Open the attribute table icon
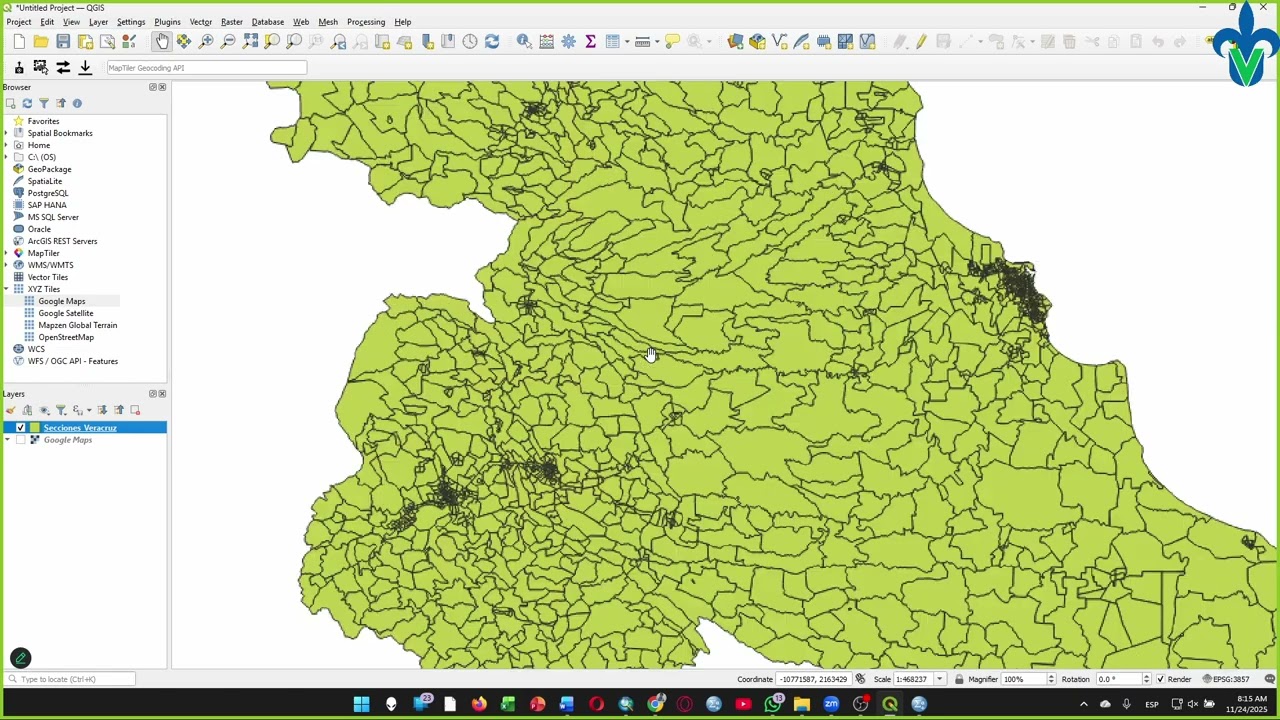The width and height of the screenshot is (1280, 720). click(612, 41)
